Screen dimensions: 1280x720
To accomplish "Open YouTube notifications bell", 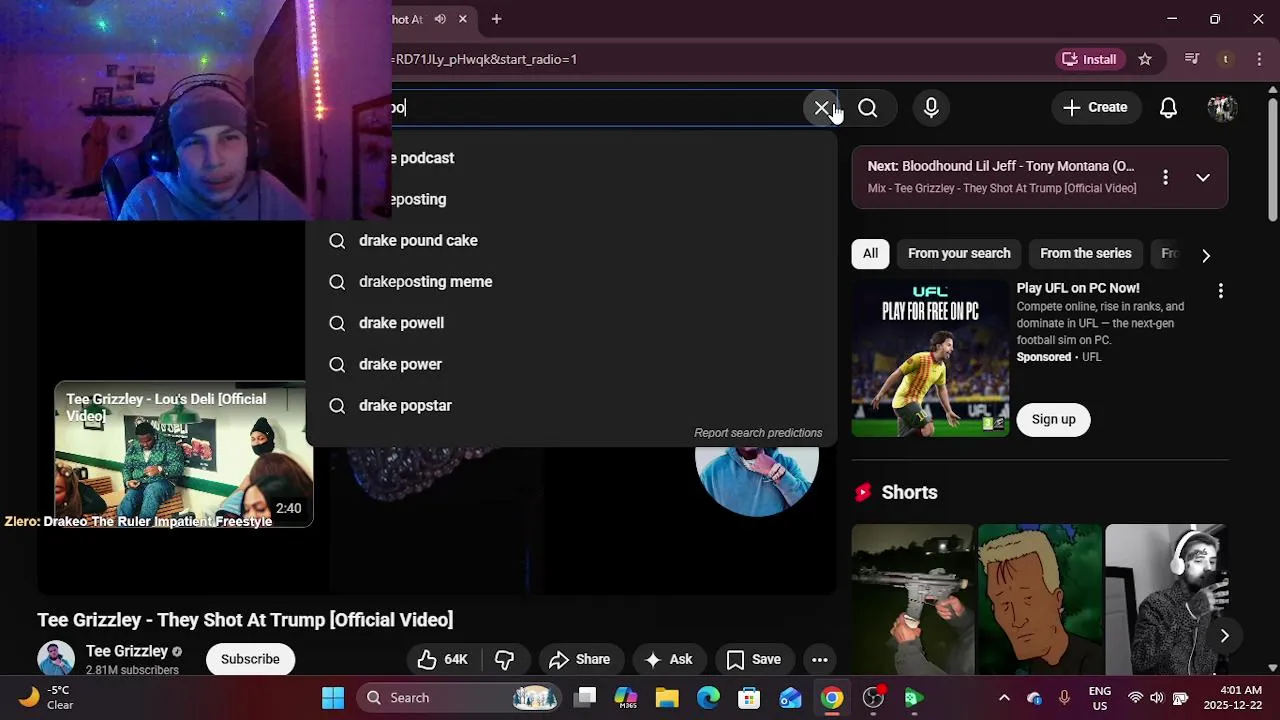I will 1168,107.
